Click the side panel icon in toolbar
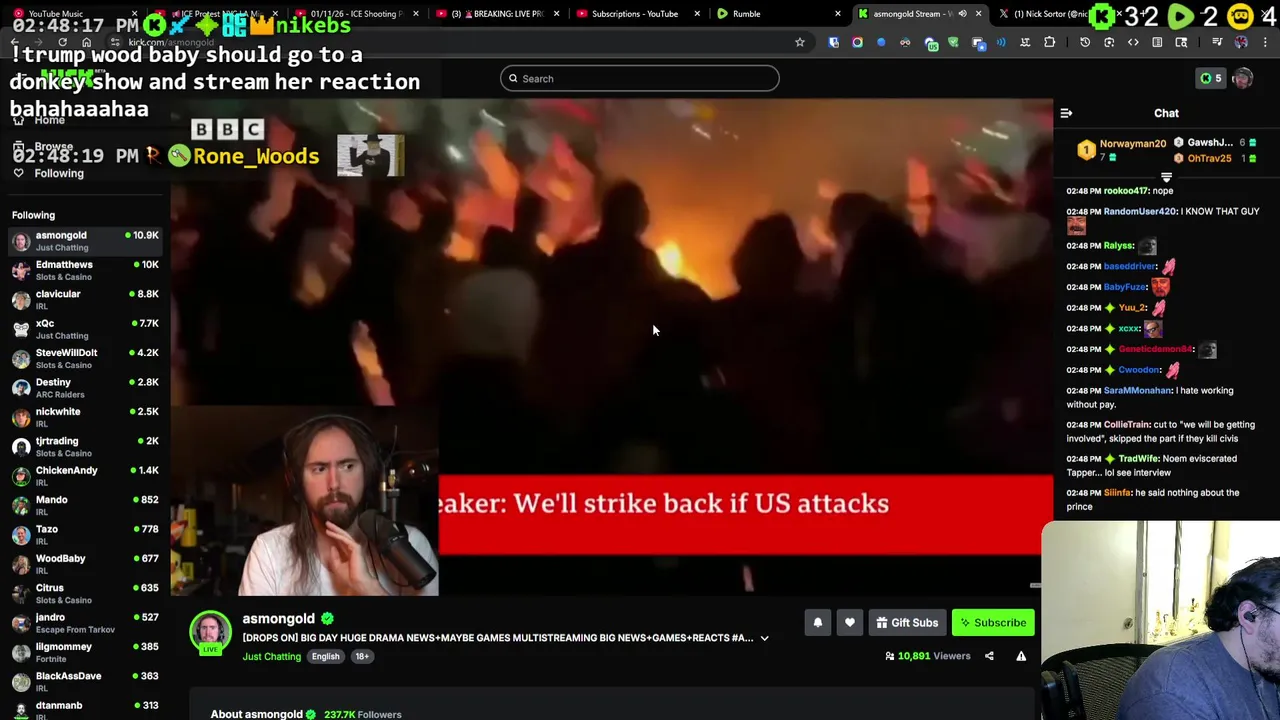This screenshot has width=1280, height=720. point(1157,42)
